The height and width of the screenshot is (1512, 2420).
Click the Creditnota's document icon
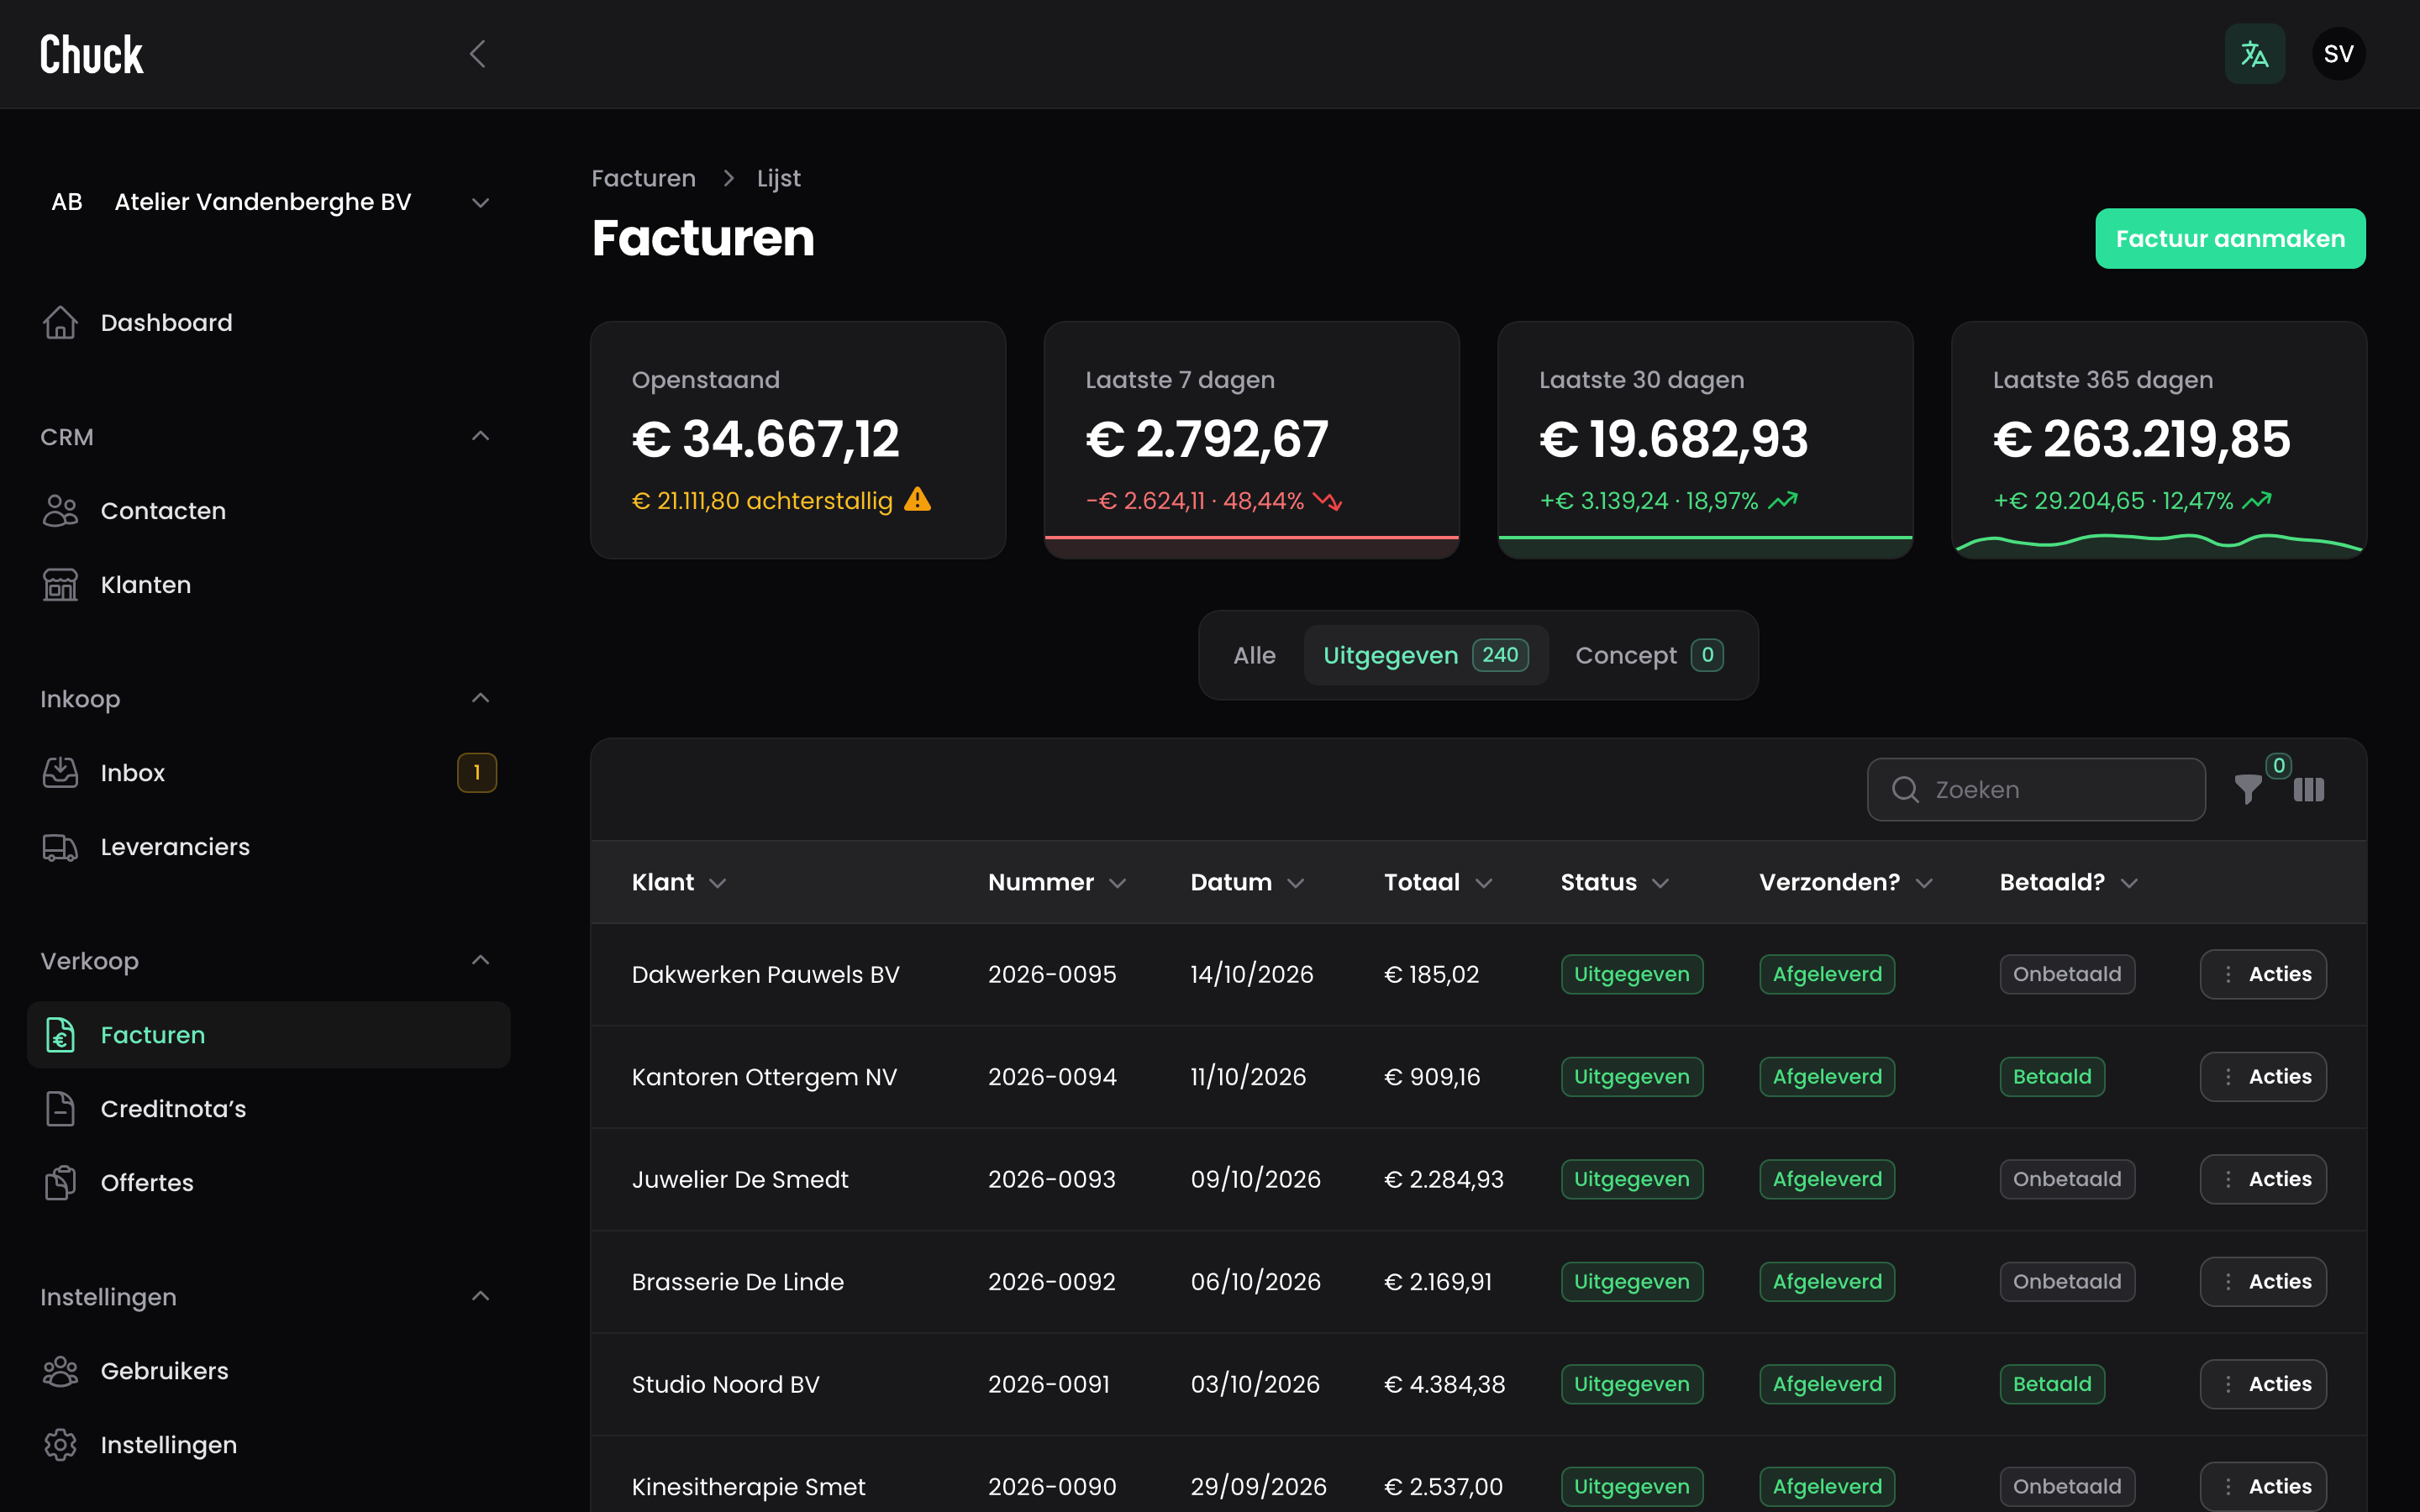[60, 1109]
